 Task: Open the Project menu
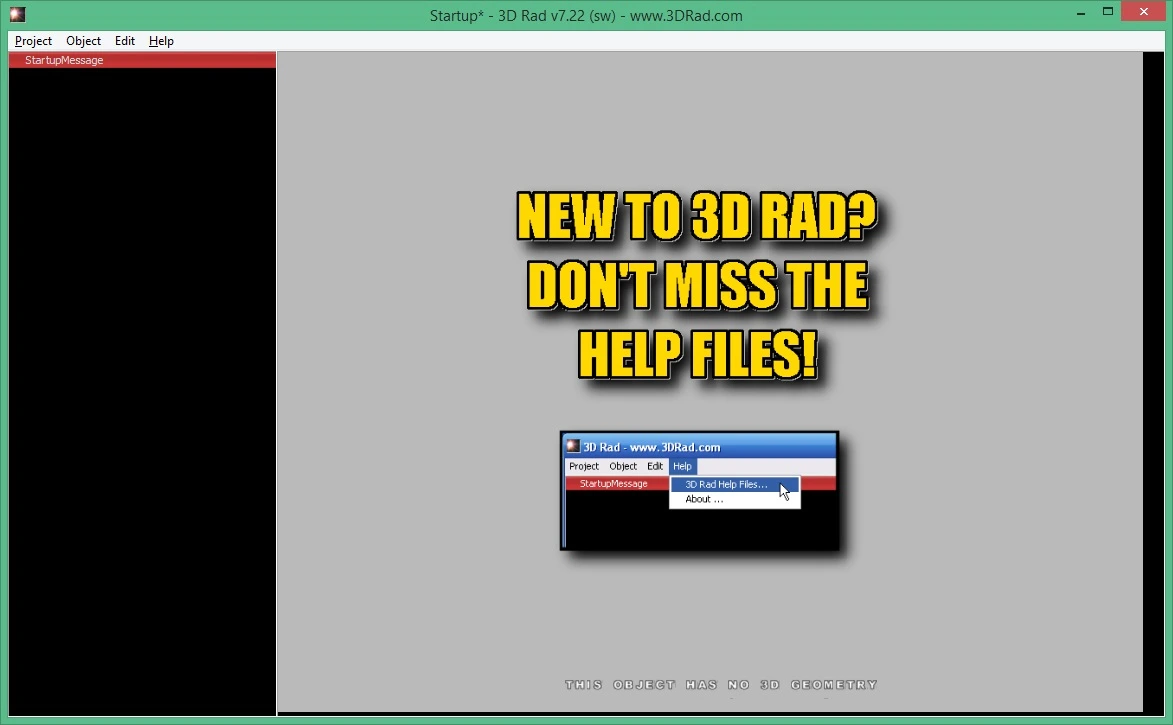coord(33,41)
